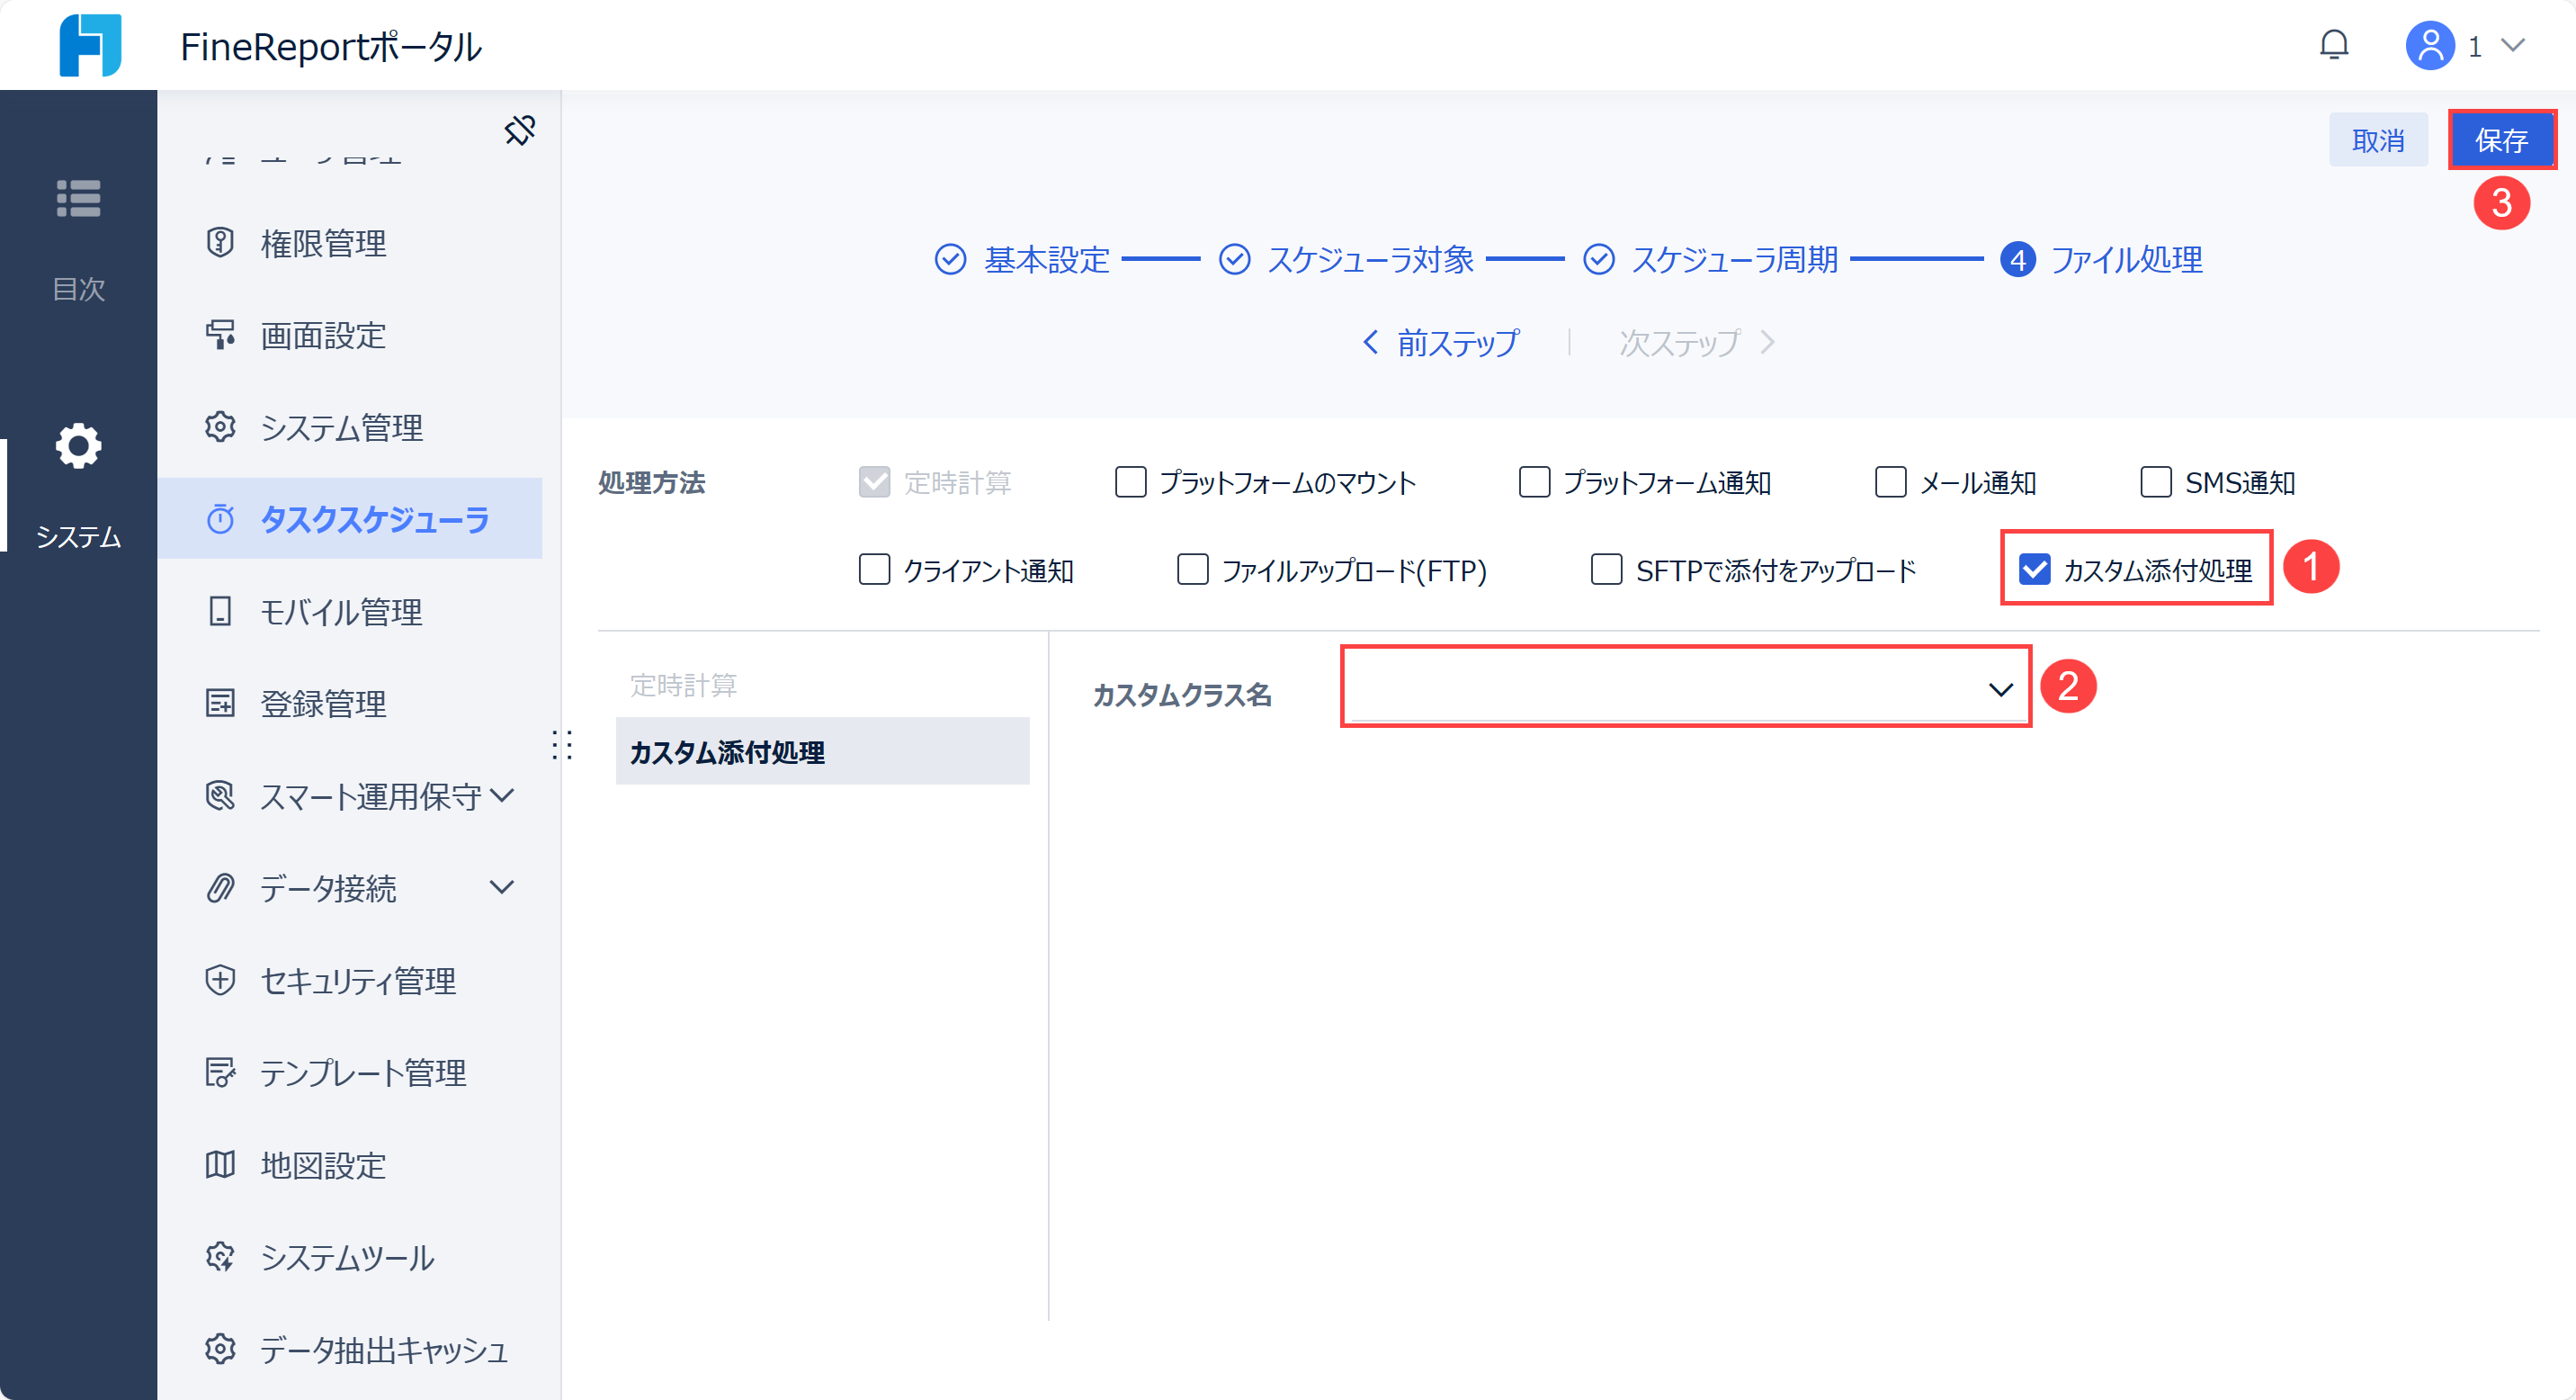Viewport: 2576px width, 1400px height.
Task: Click the システム gear icon
Action: pyautogui.click(x=78, y=446)
